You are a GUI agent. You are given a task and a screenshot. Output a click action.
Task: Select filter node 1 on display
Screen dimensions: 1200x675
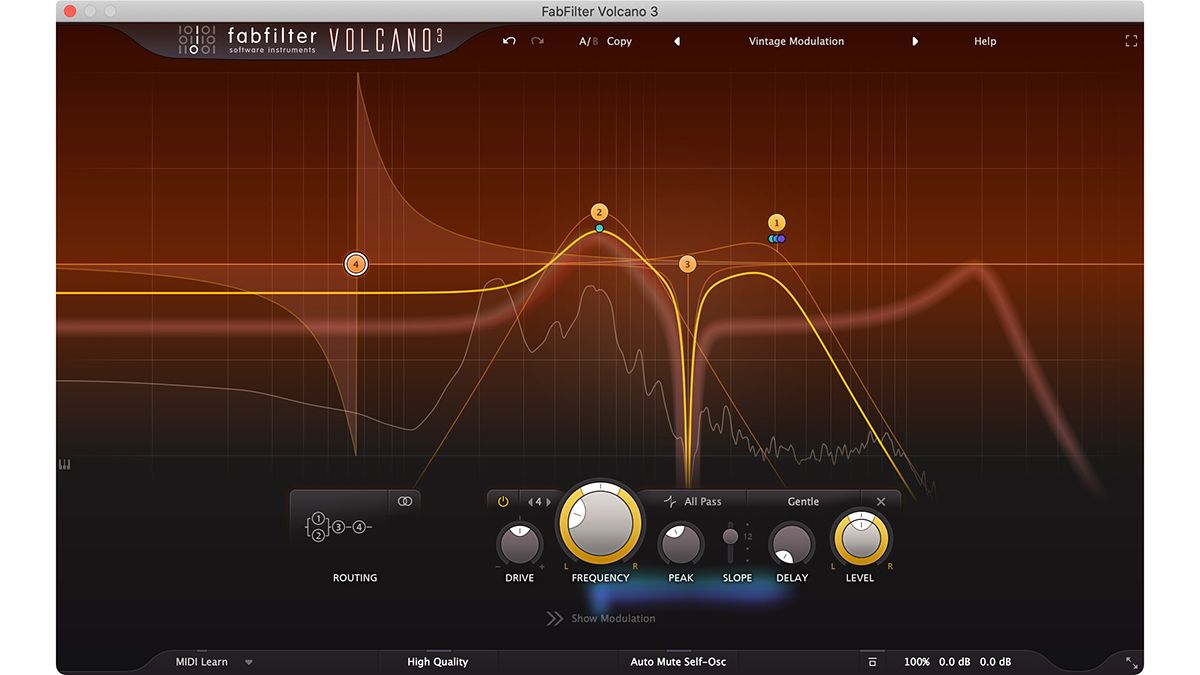coord(777,222)
